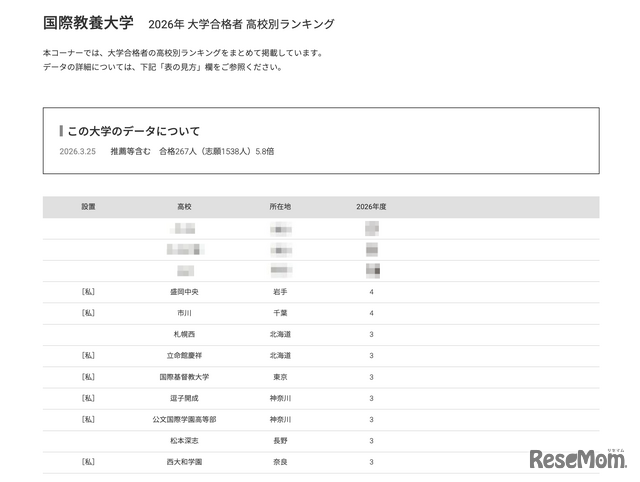The image size is (640, 482).
Task: Click the location 長野
Action: tap(280, 440)
